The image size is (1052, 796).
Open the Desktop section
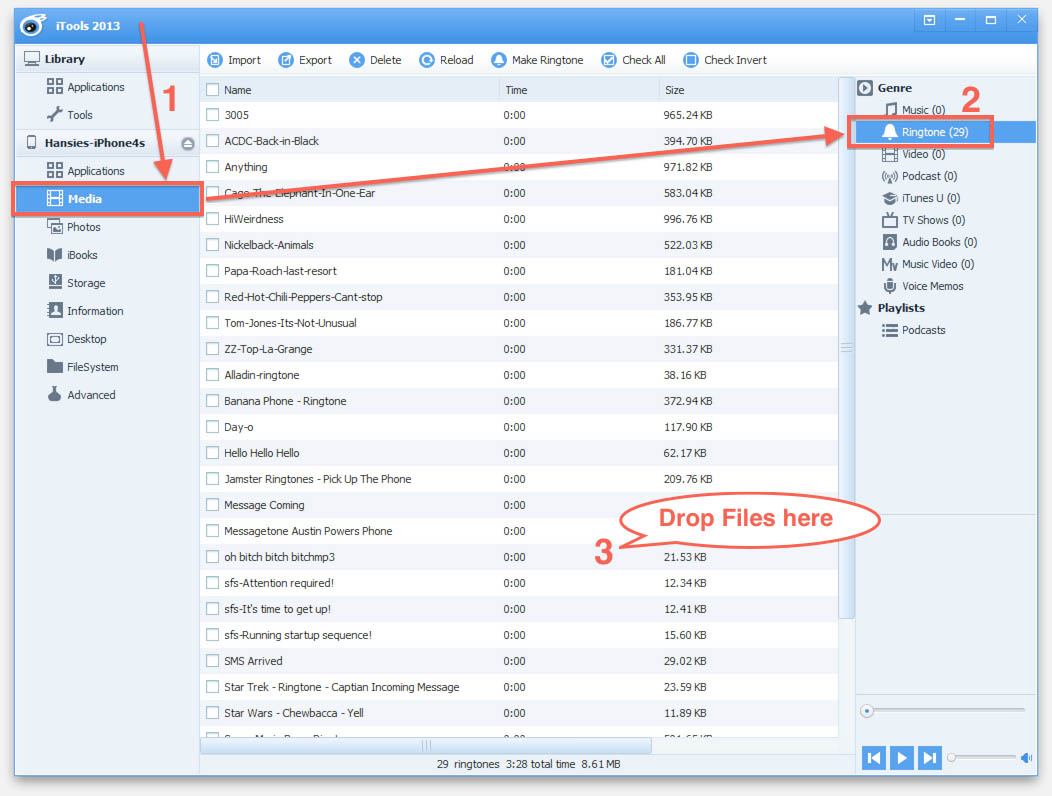click(76, 339)
